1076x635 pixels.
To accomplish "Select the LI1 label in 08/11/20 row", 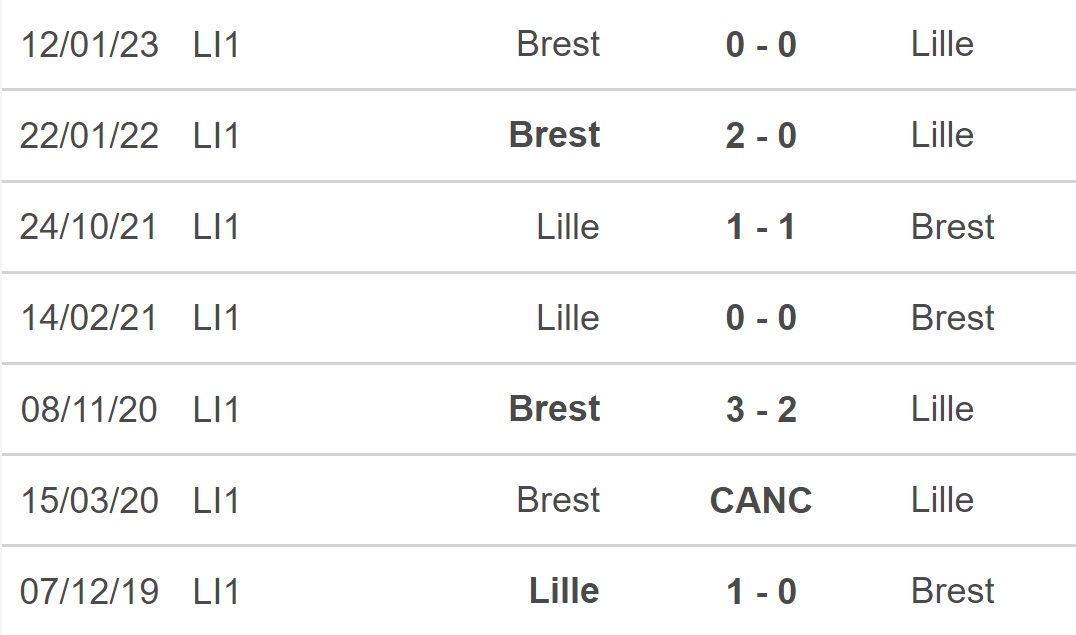I will click(x=215, y=409).
